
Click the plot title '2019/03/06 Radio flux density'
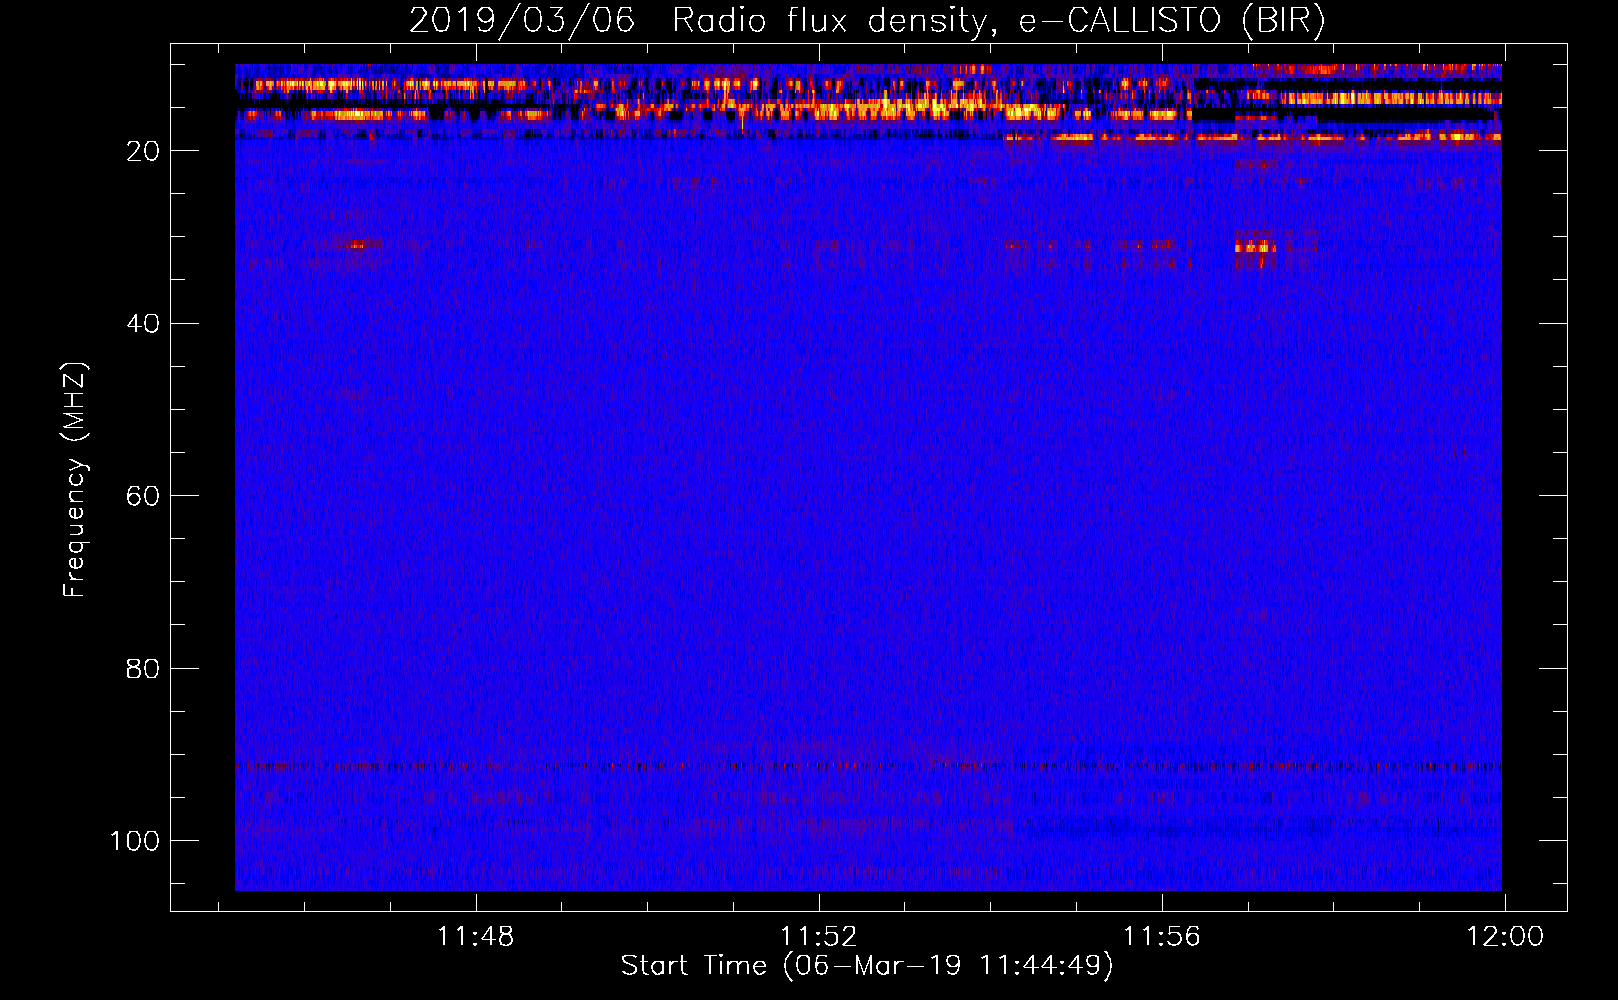(x=867, y=20)
